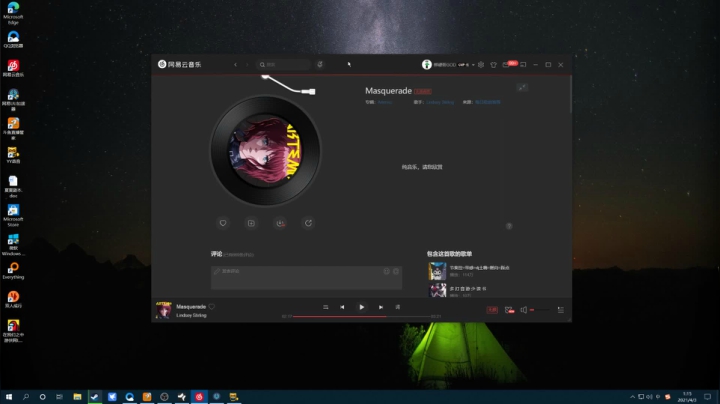Click the vertical scrollbar of the player view
Viewport: 720px width, 404px height.
(x=570, y=95)
